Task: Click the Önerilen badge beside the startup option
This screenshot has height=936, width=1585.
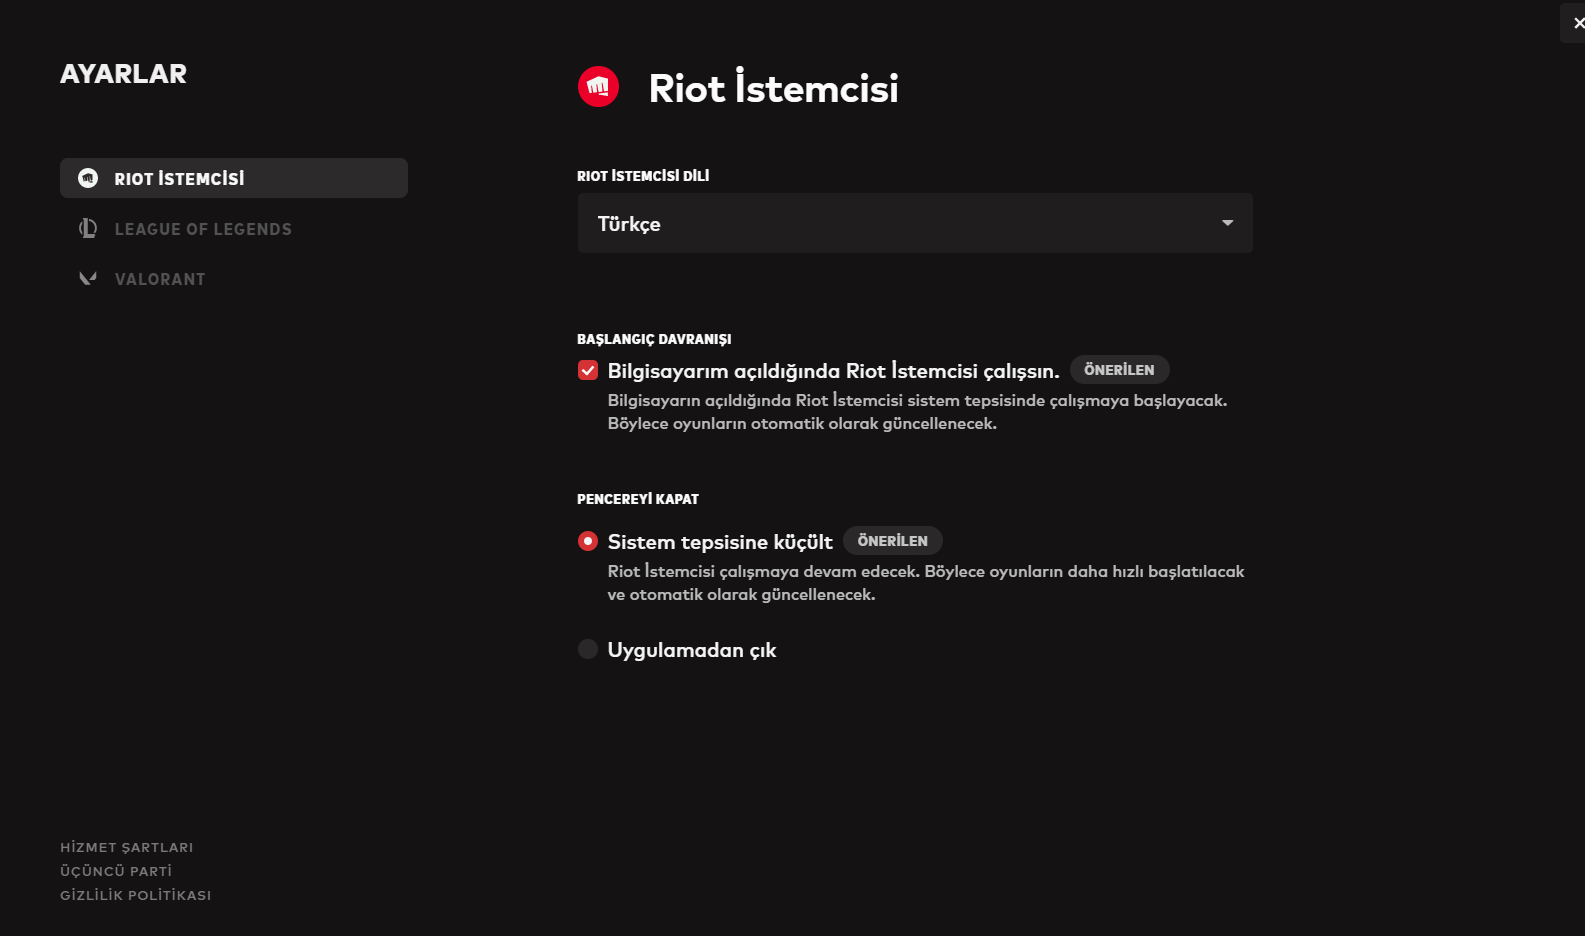Action: pyautogui.click(x=1119, y=370)
